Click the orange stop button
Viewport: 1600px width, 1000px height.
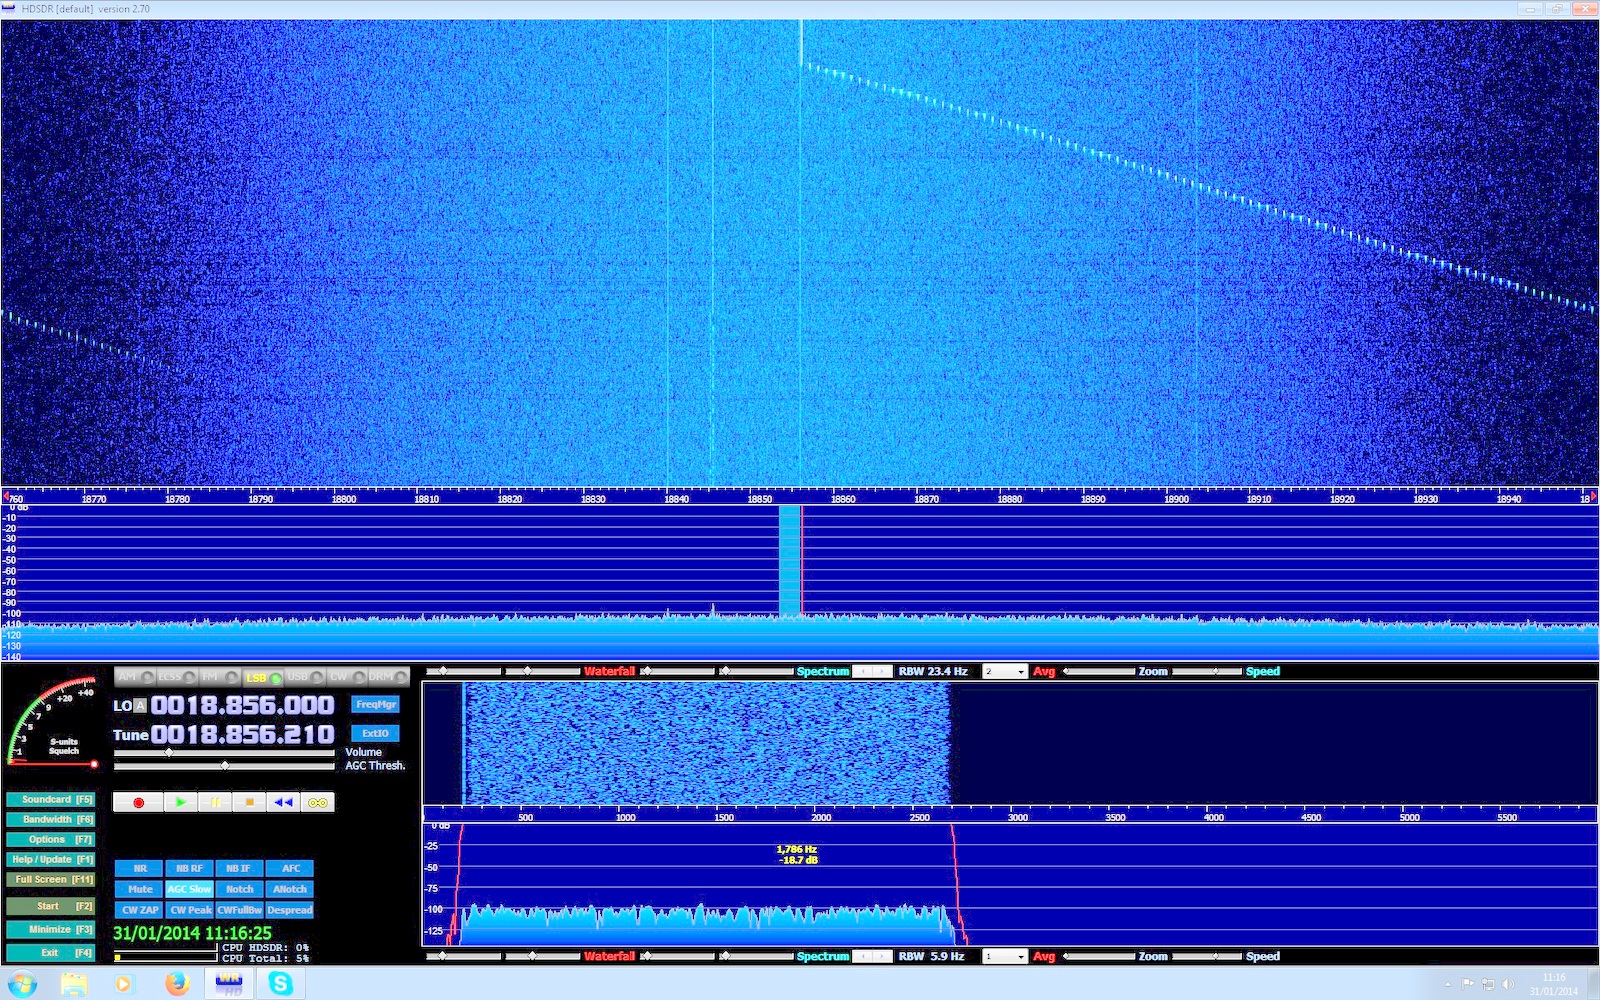point(249,802)
